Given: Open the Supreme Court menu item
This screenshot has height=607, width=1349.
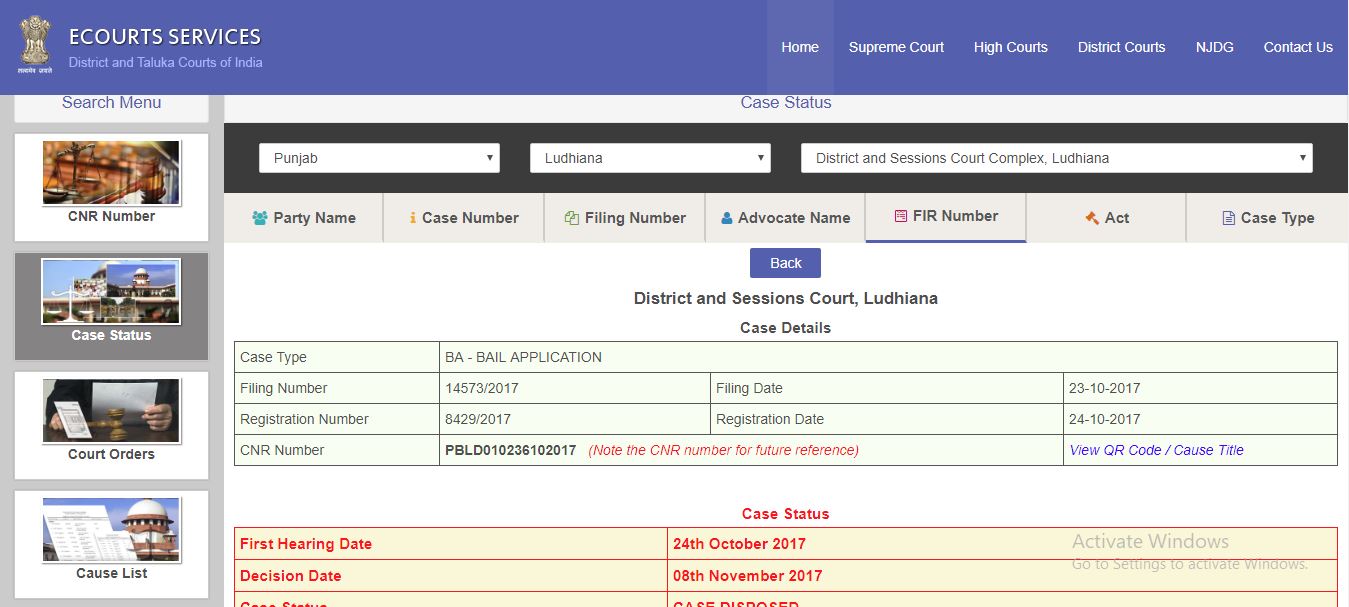Looking at the screenshot, I should pyautogui.click(x=896, y=47).
